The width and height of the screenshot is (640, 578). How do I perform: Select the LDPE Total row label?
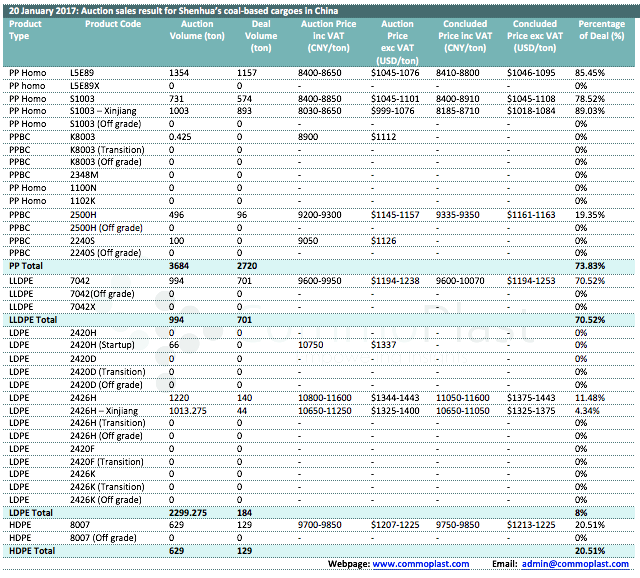[x=31, y=511]
